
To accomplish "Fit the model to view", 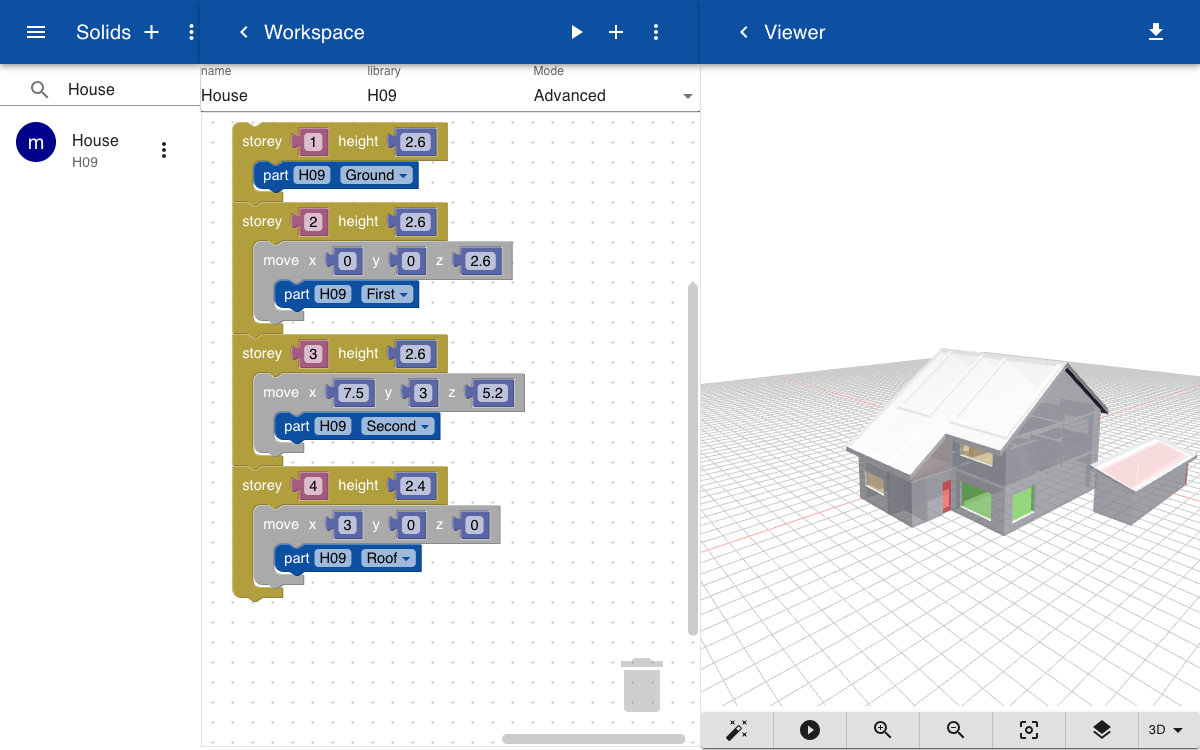I will pyautogui.click(x=1029, y=730).
